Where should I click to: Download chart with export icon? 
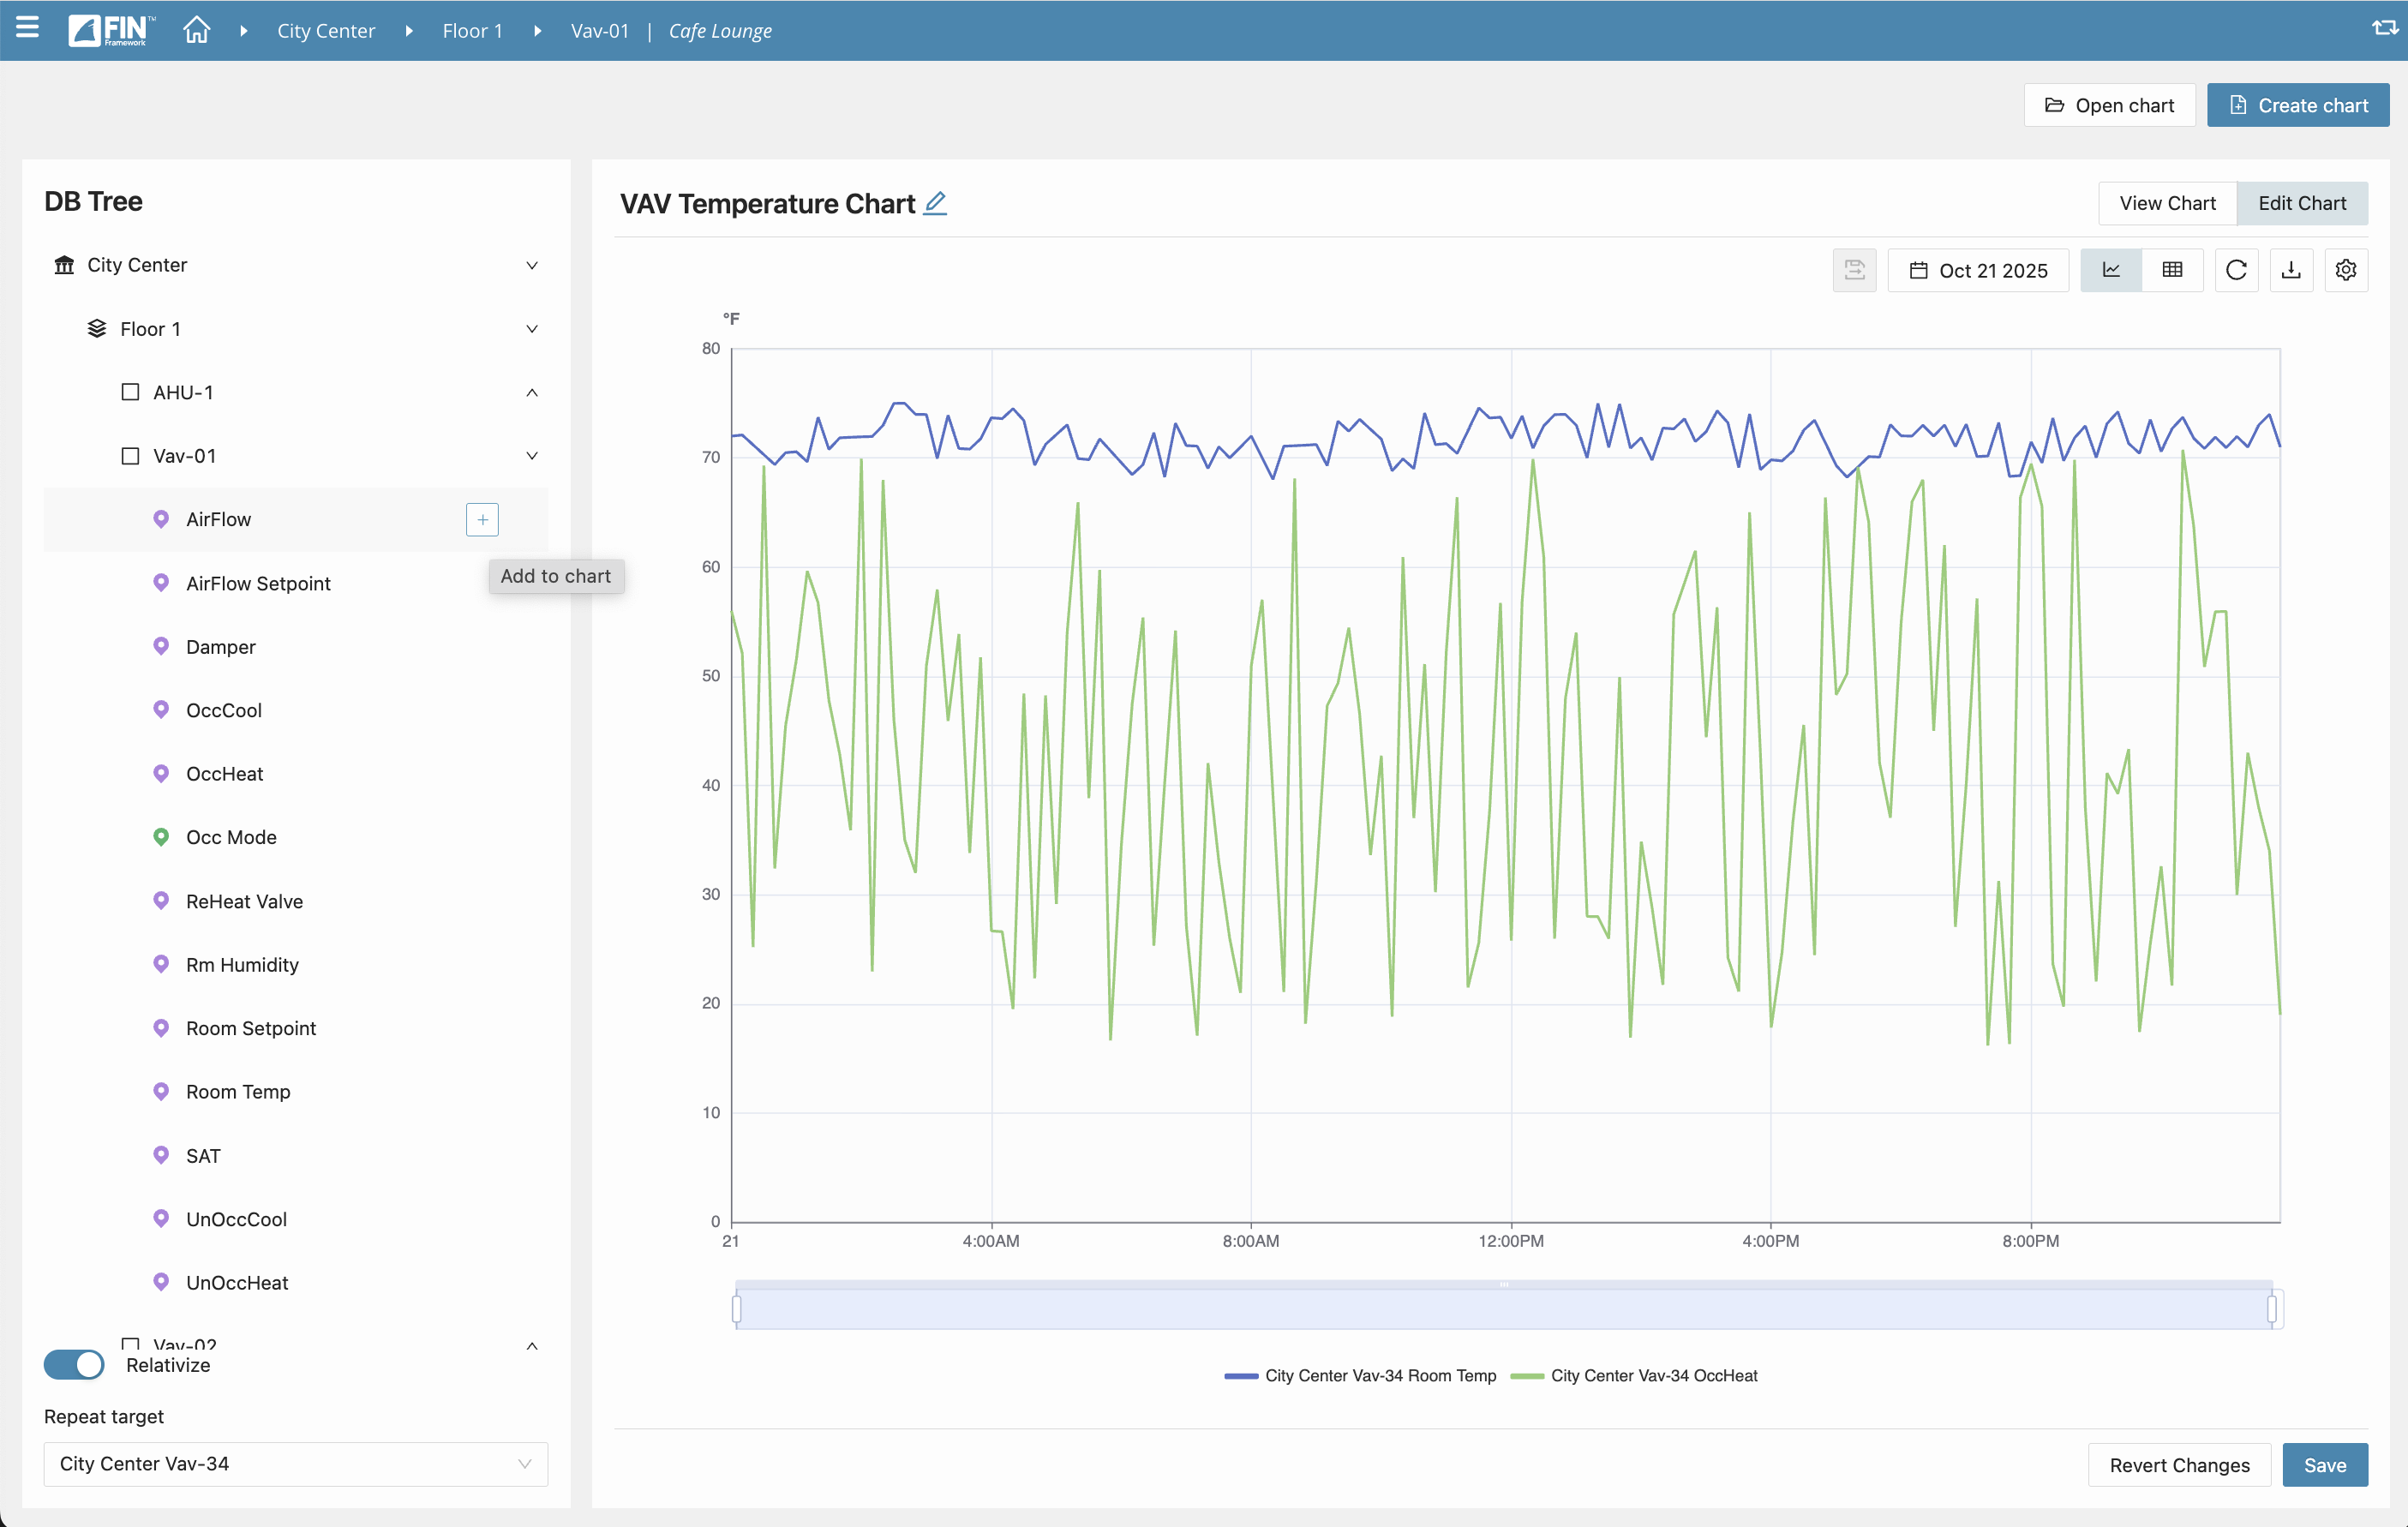(2291, 270)
